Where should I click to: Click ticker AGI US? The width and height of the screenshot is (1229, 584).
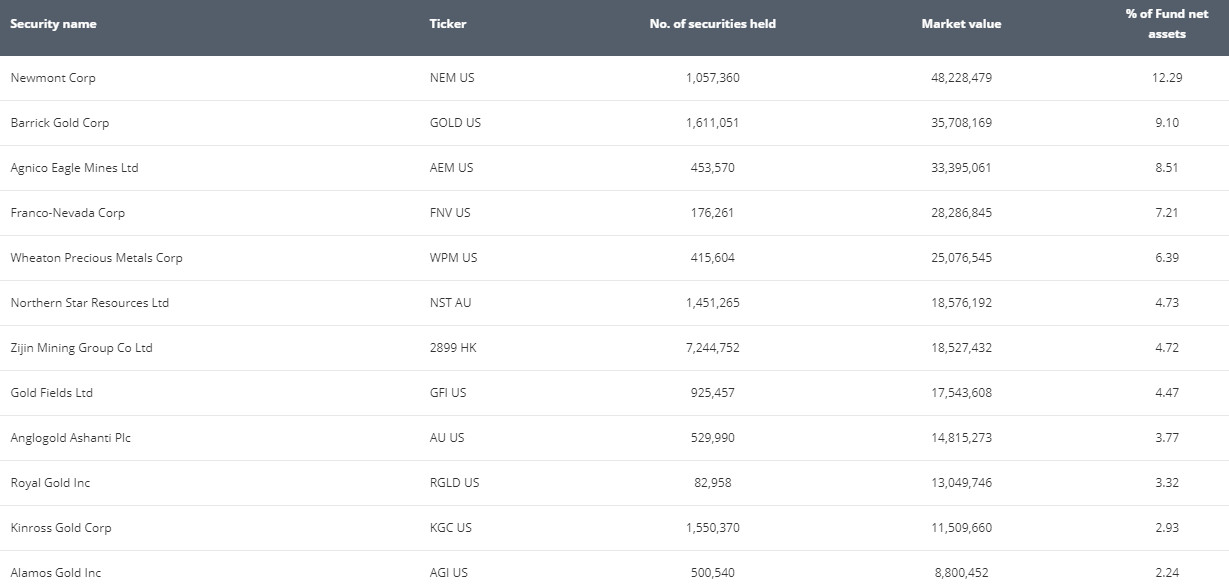(448, 573)
